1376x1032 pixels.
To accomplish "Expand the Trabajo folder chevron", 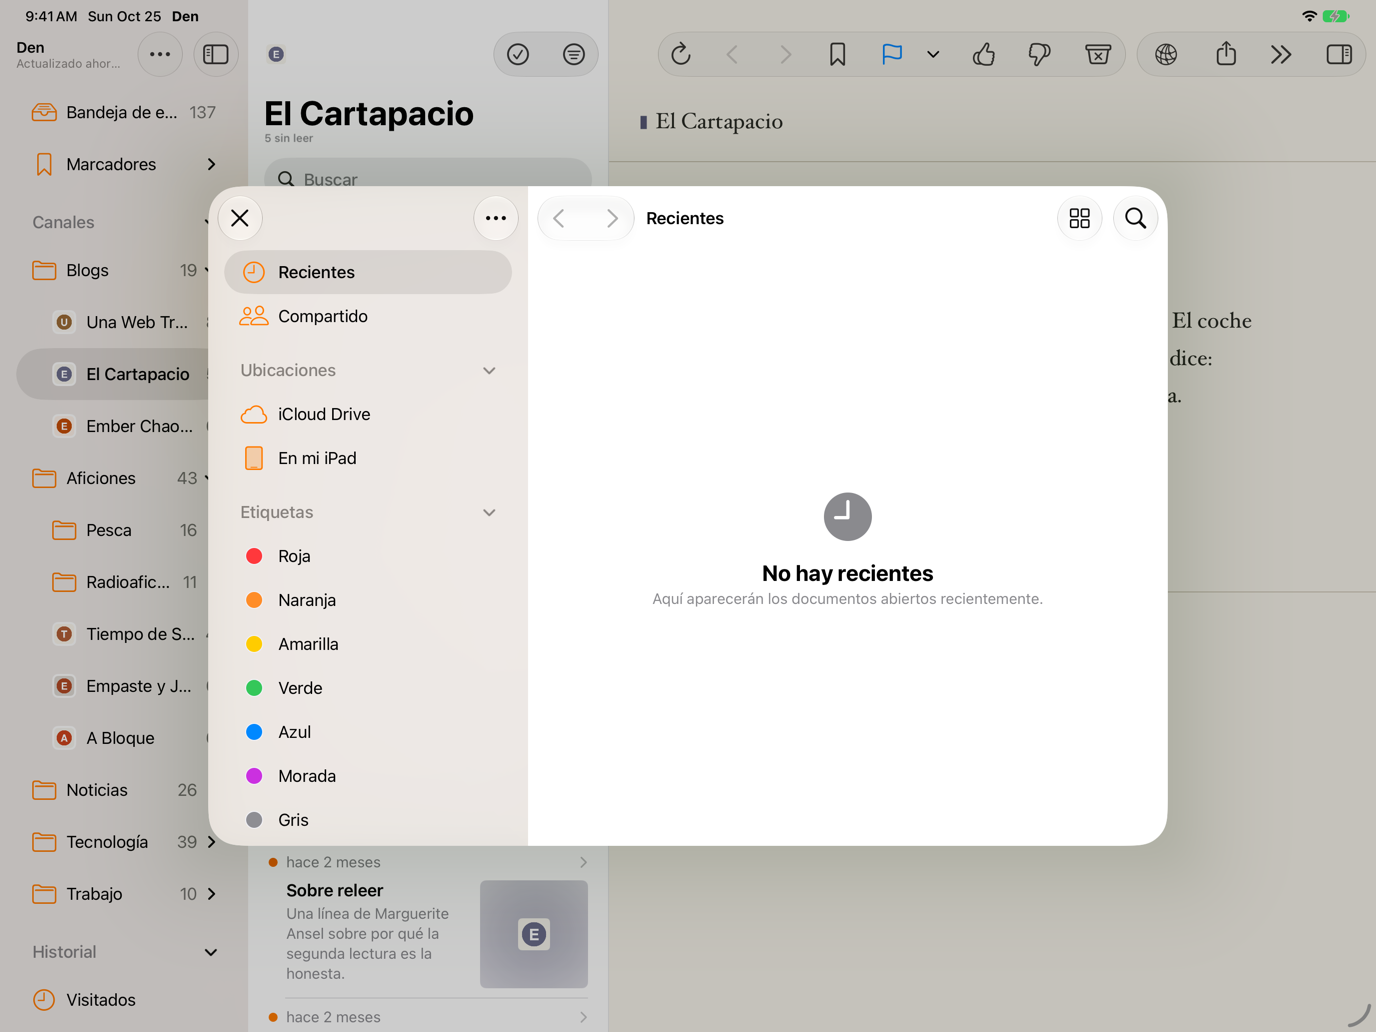I will point(211,894).
